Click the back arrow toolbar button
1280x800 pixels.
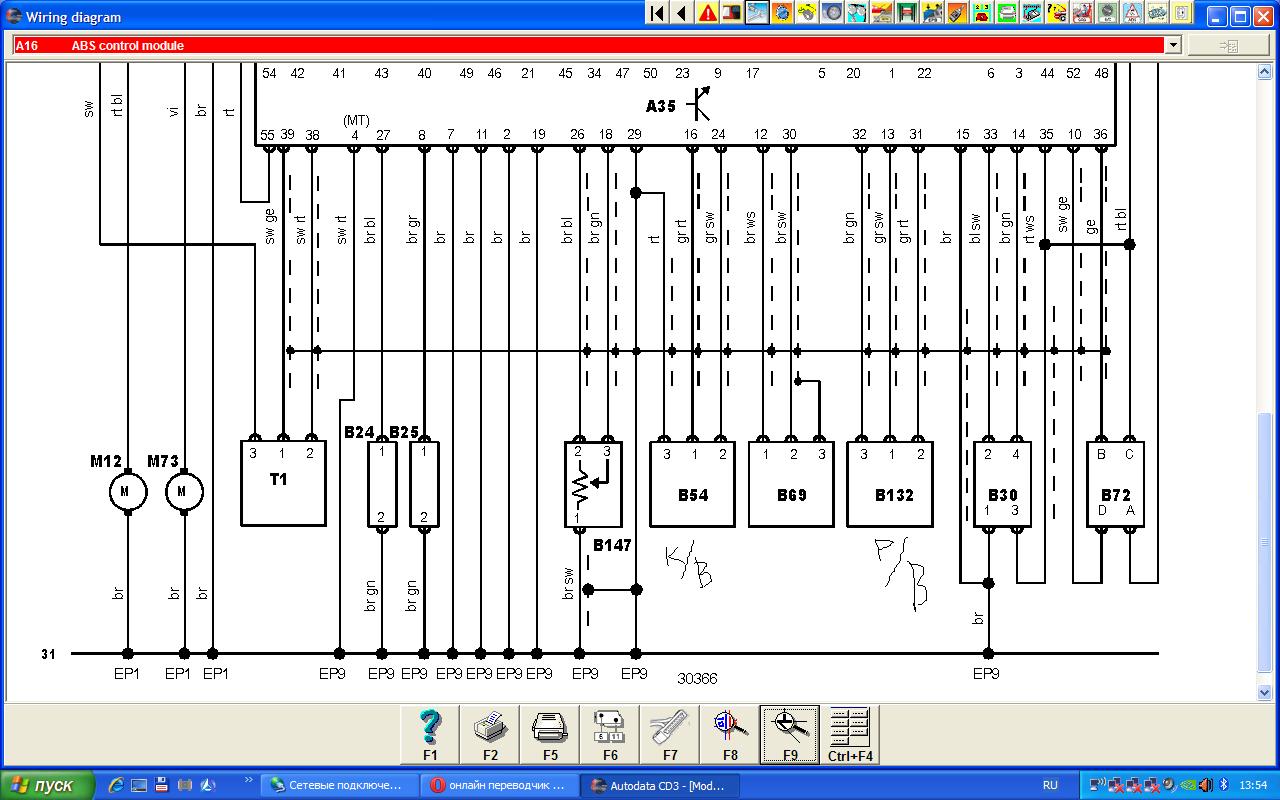point(682,13)
